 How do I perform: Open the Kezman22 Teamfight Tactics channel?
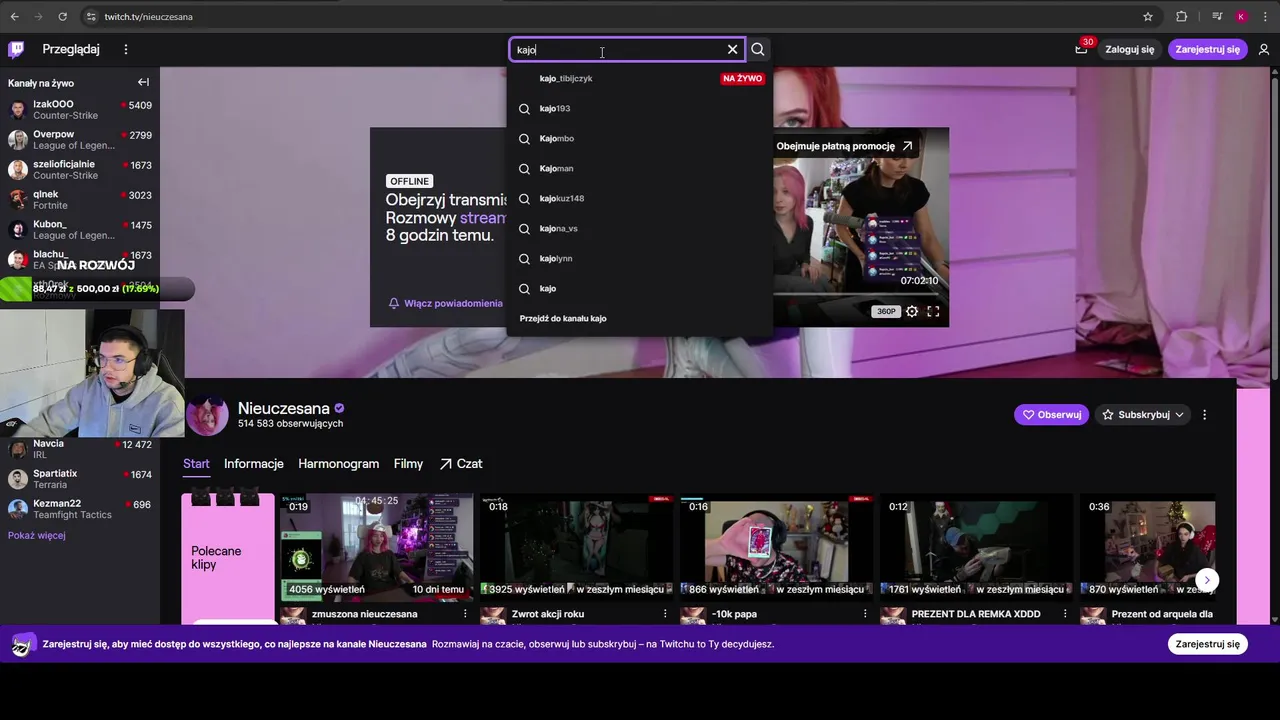[x=80, y=508]
